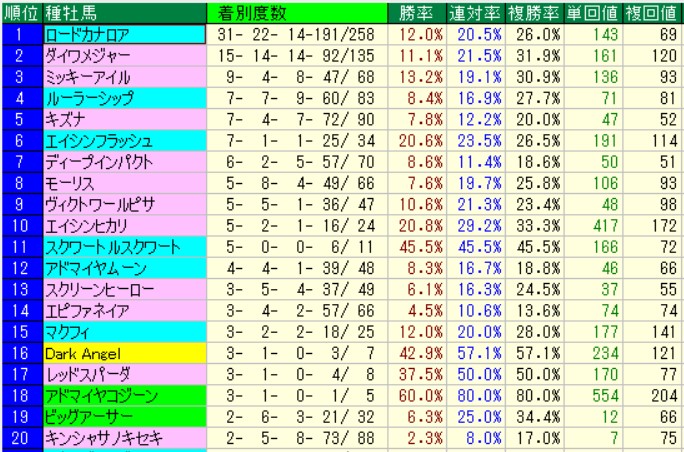Screen dimensions: 684x452
Task: Click record 31- 22- 14-191/258
Action: click(296, 34)
